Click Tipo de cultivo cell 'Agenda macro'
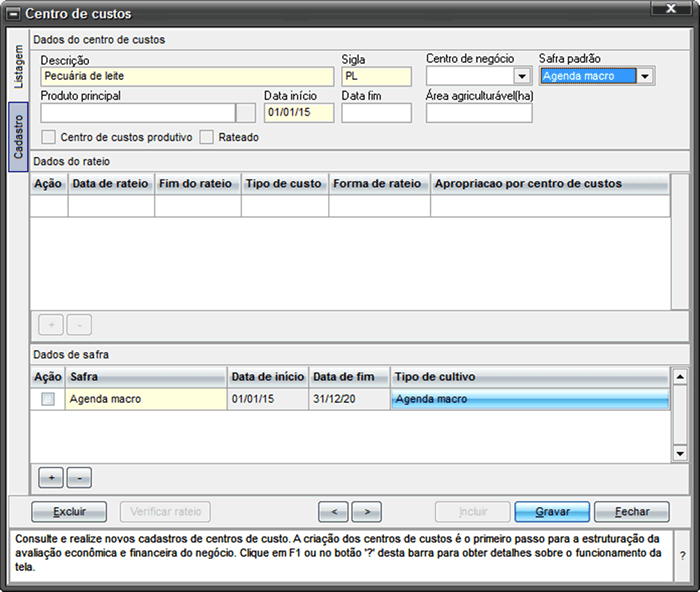 click(530, 399)
